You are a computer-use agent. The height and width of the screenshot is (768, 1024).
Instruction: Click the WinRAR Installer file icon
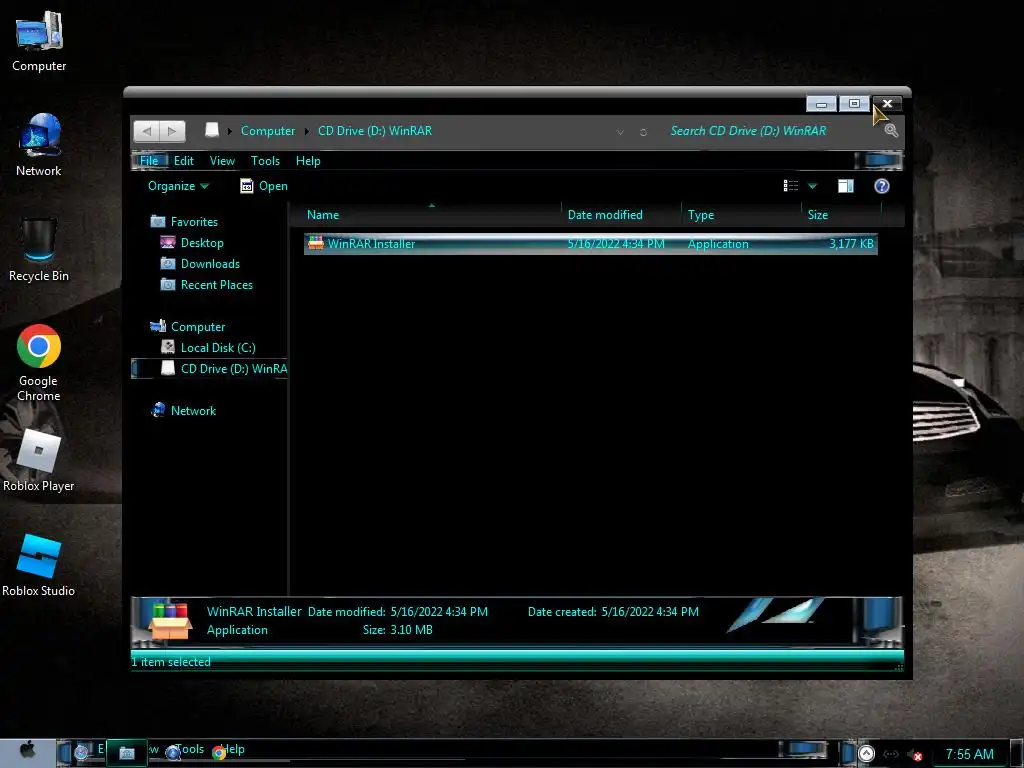click(316, 244)
